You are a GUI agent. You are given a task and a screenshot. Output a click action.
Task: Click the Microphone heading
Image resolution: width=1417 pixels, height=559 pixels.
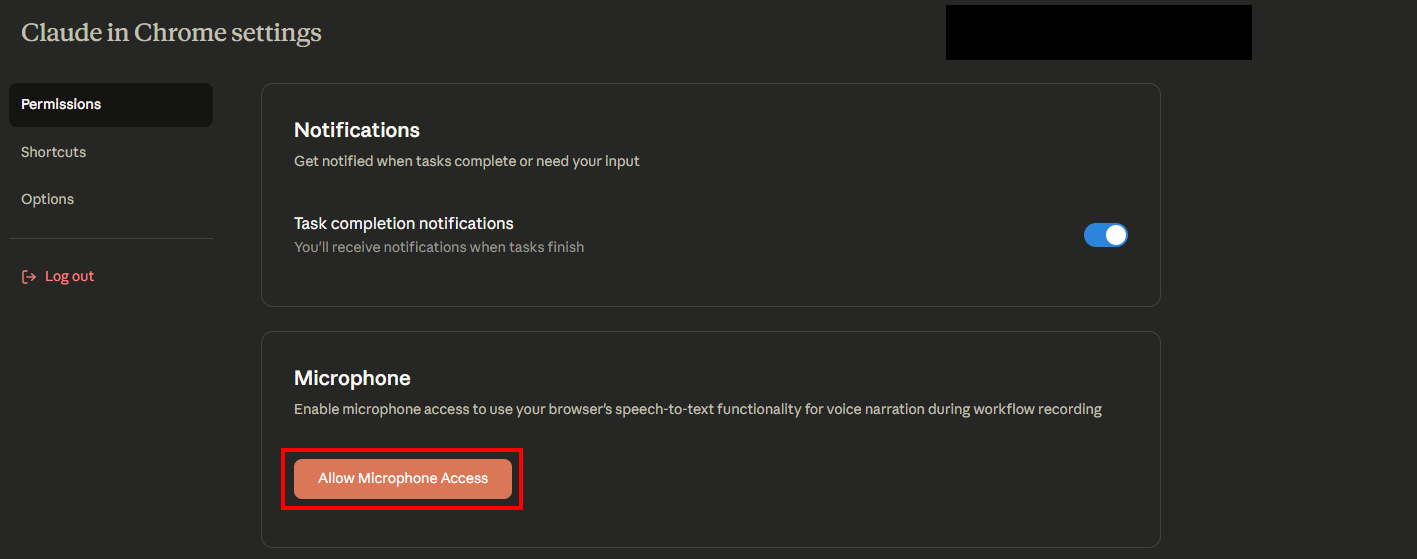pos(352,378)
